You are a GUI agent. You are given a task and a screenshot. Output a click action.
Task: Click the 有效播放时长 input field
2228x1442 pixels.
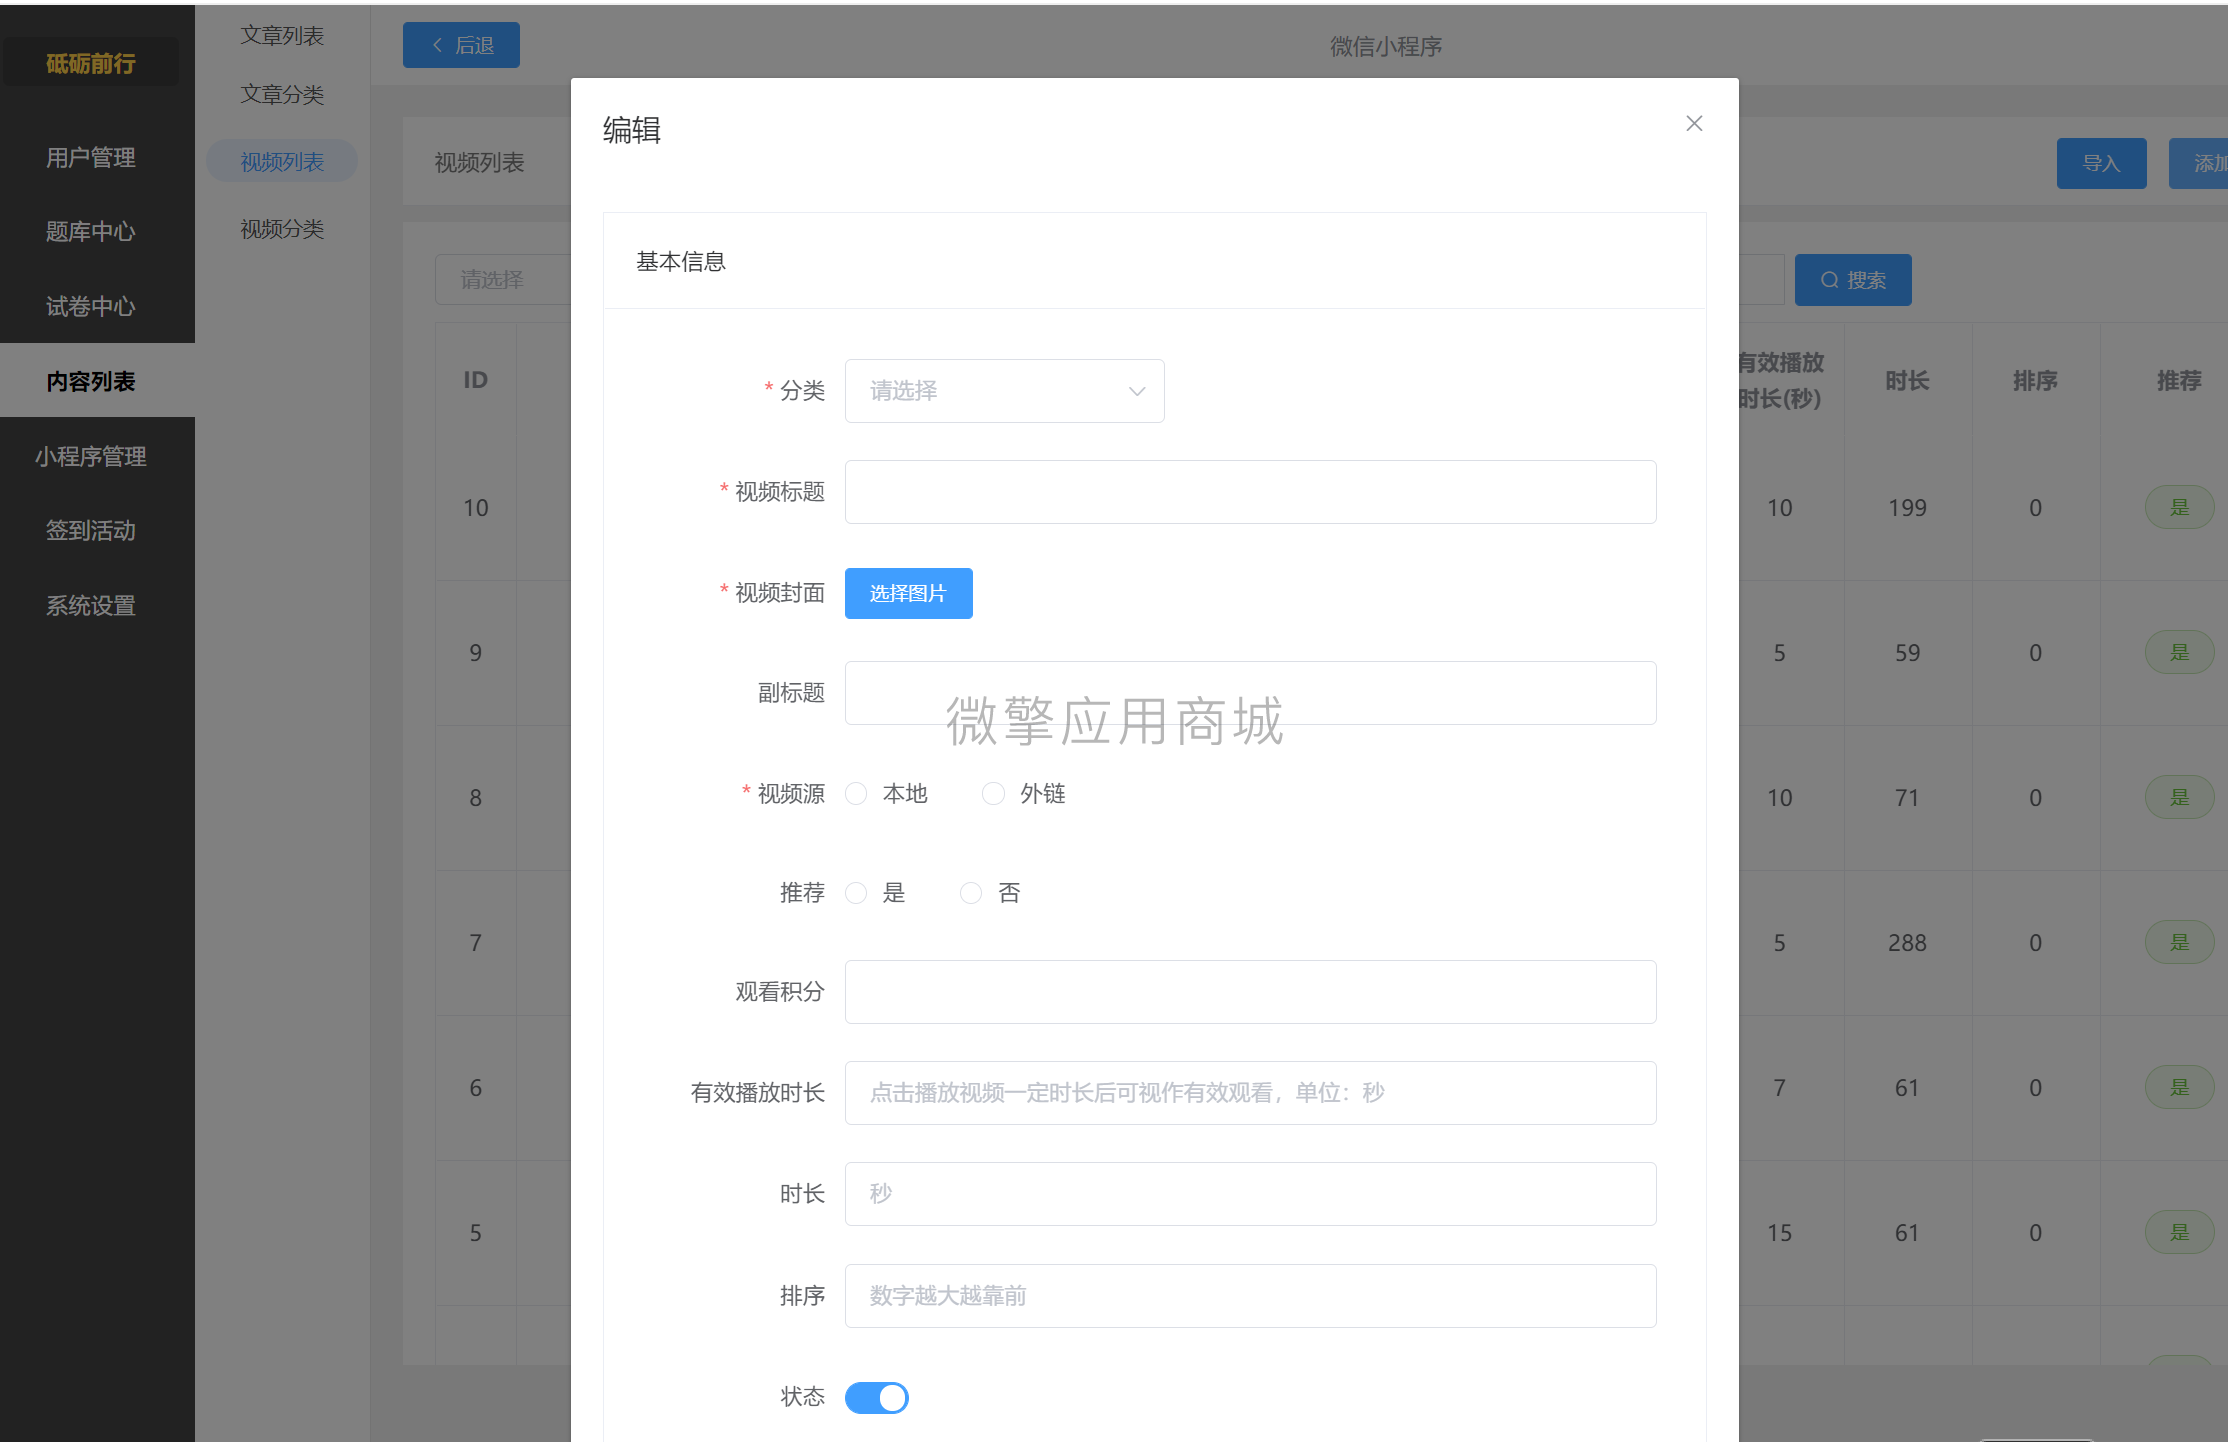(x=1250, y=1093)
